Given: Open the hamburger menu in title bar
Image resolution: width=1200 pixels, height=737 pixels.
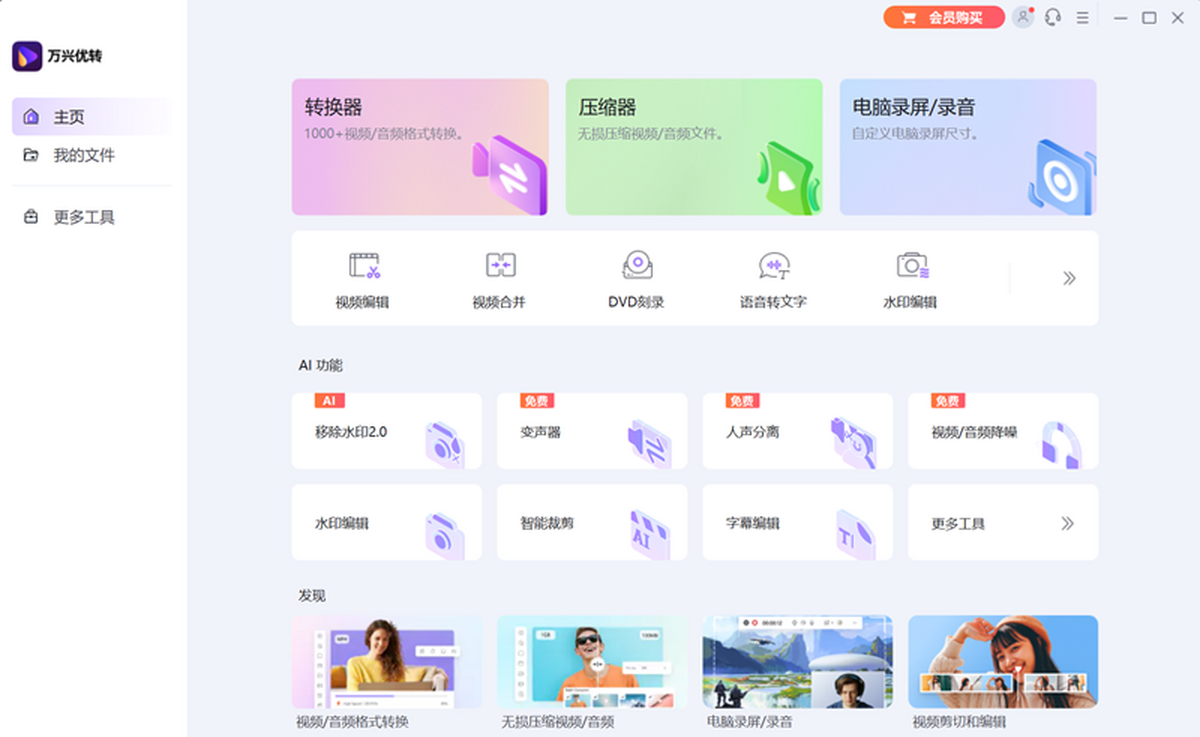Looking at the screenshot, I should pos(1082,18).
